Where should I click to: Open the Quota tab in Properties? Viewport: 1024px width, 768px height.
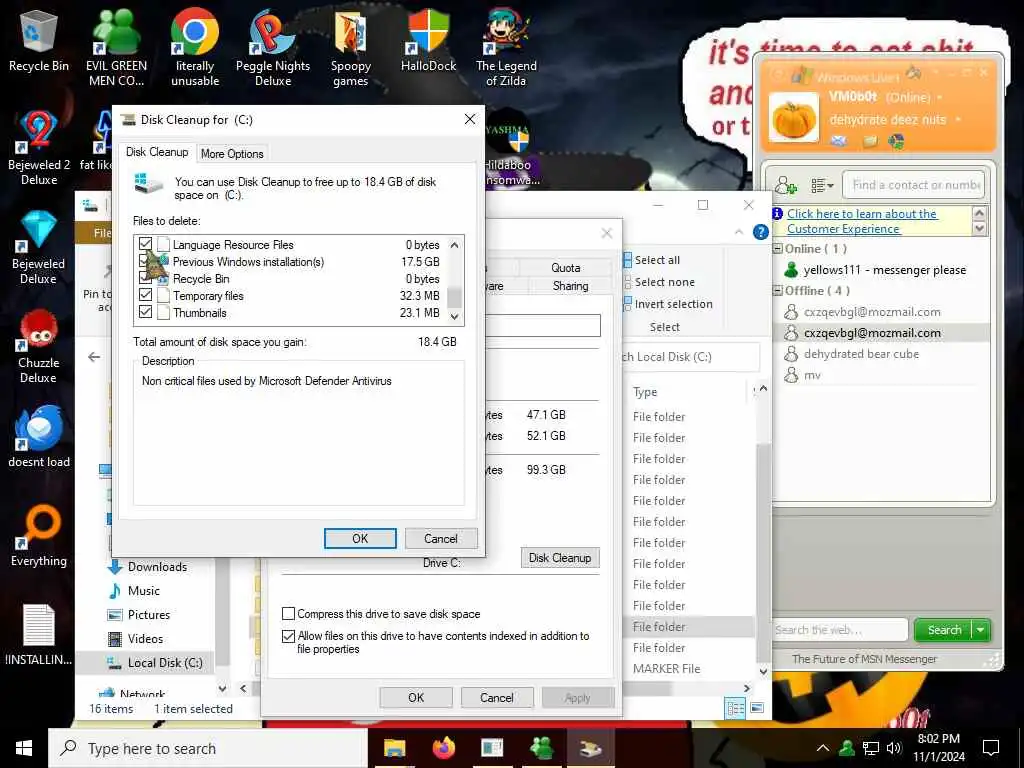[566, 267]
